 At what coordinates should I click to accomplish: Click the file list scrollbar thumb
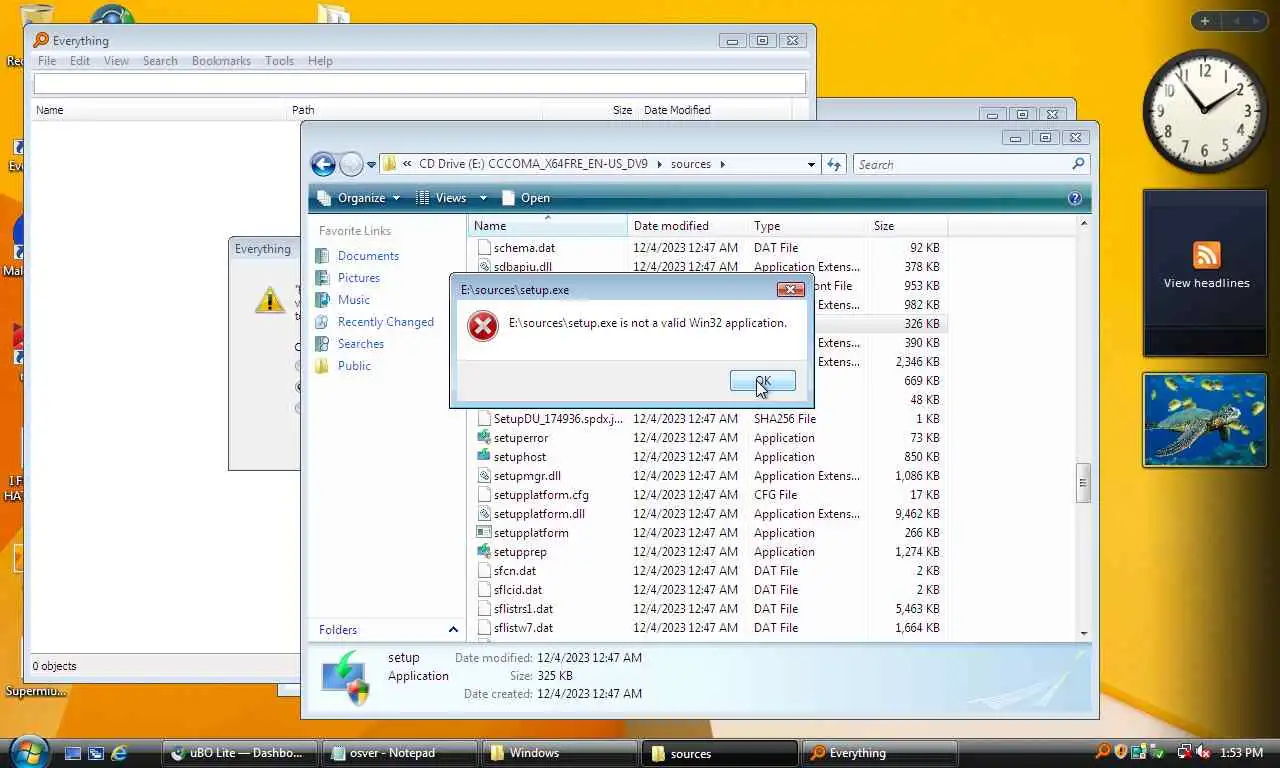[x=1082, y=482]
